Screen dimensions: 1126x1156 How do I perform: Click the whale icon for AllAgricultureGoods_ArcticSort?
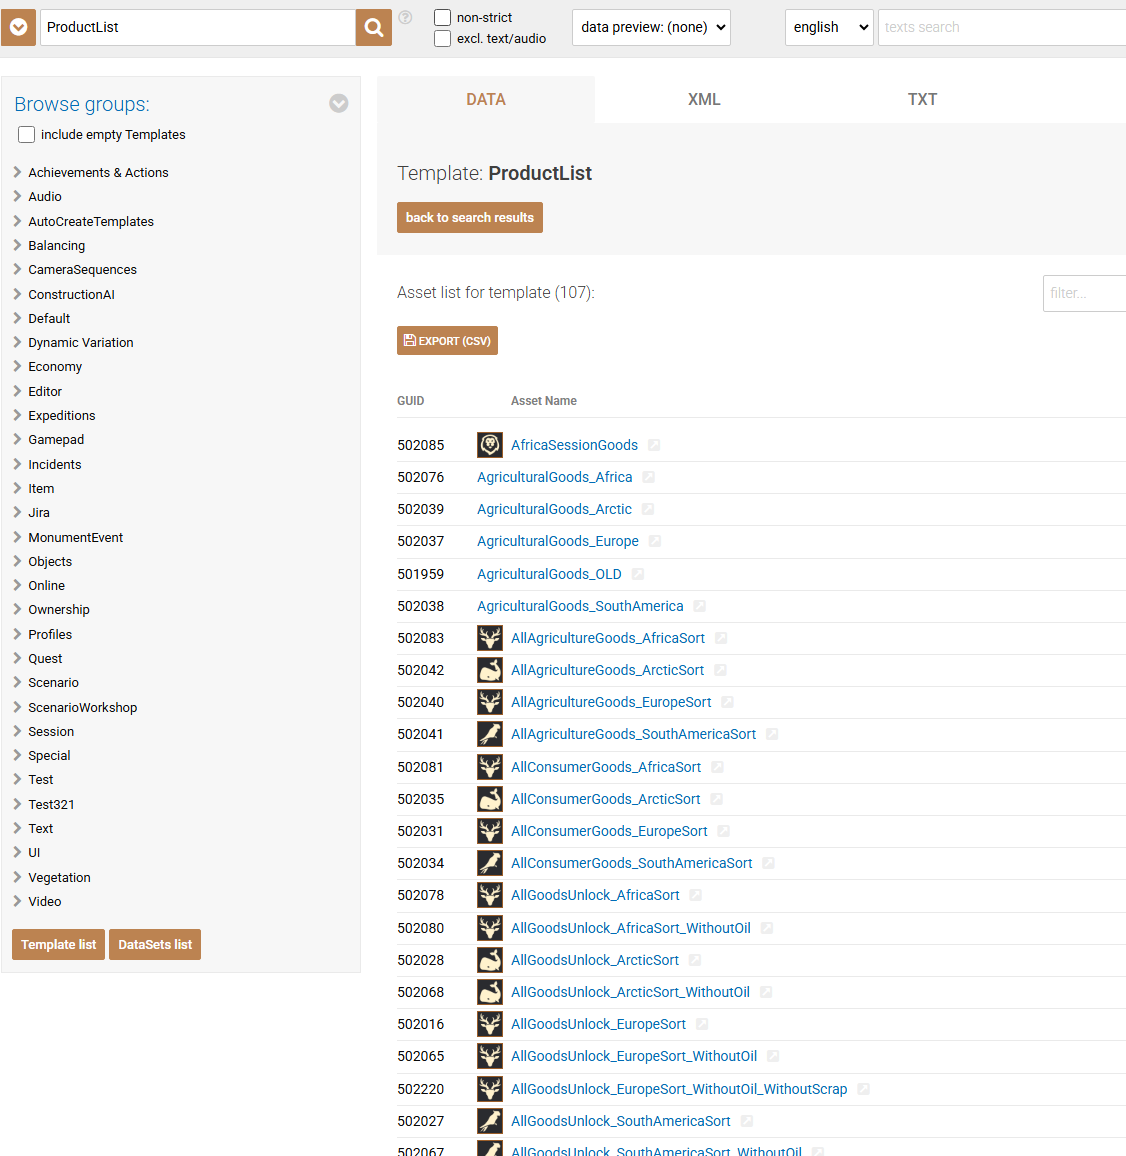490,670
